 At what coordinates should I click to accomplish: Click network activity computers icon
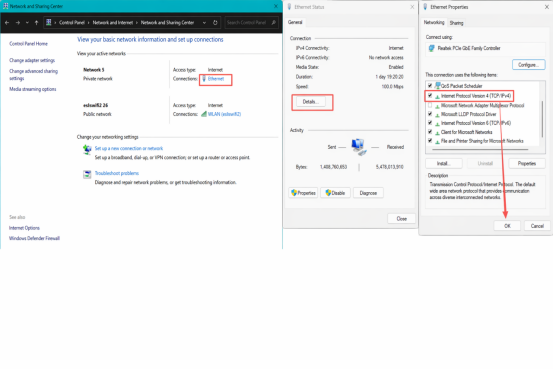(359, 147)
